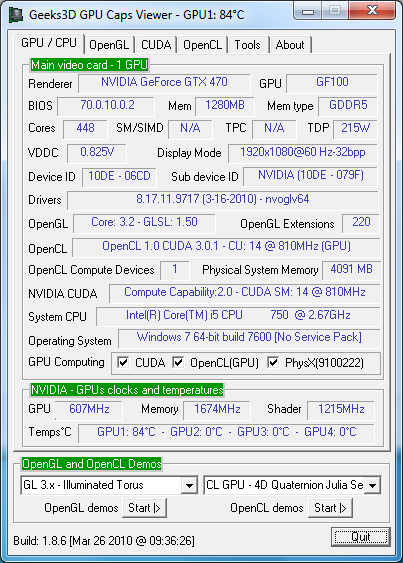Image resolution: width=403 pixels, height=563 pixels.
Task: Click the GPU clock value 607MHz
Action: click(x=89, y=410)
